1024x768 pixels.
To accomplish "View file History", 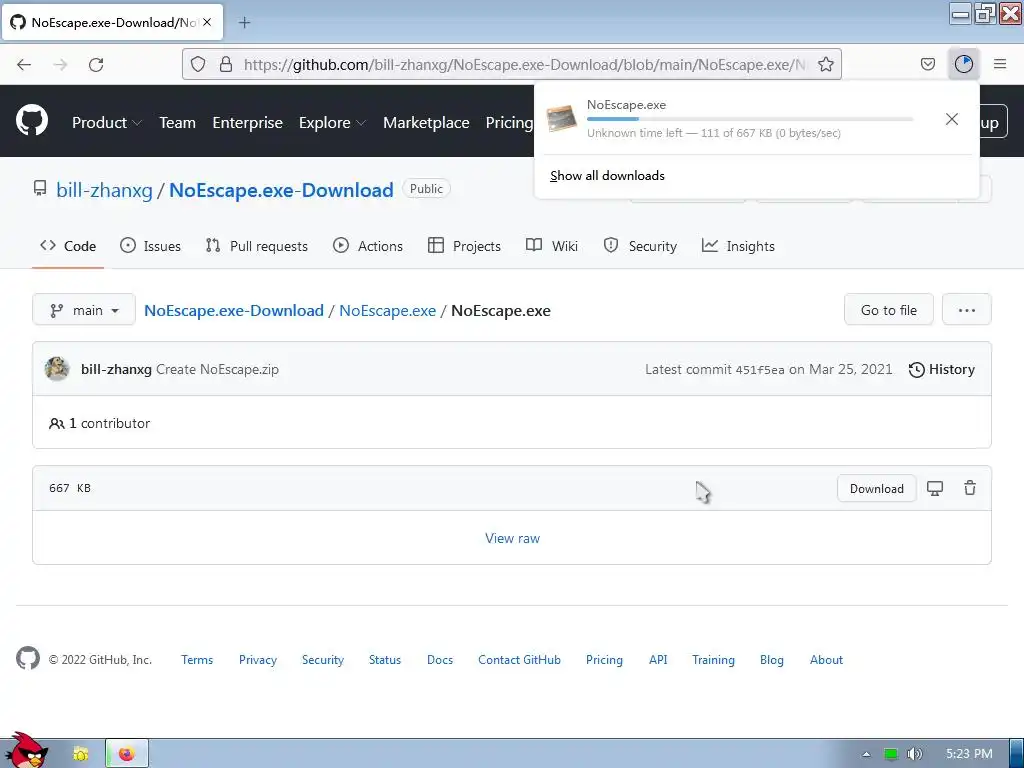I will 942,369.
